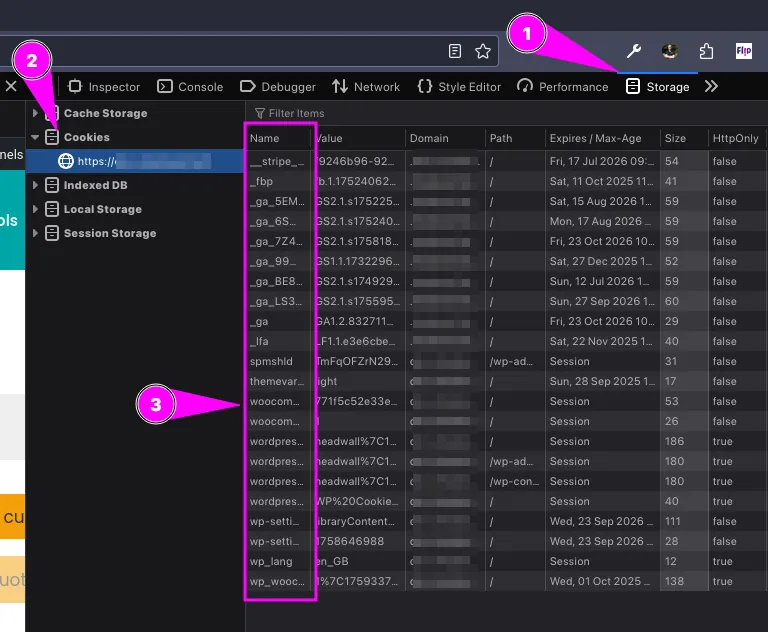Viewport: 768px width, 632px height.
Task: Expand the Local Storage tree node
Action: click(36, 209)
